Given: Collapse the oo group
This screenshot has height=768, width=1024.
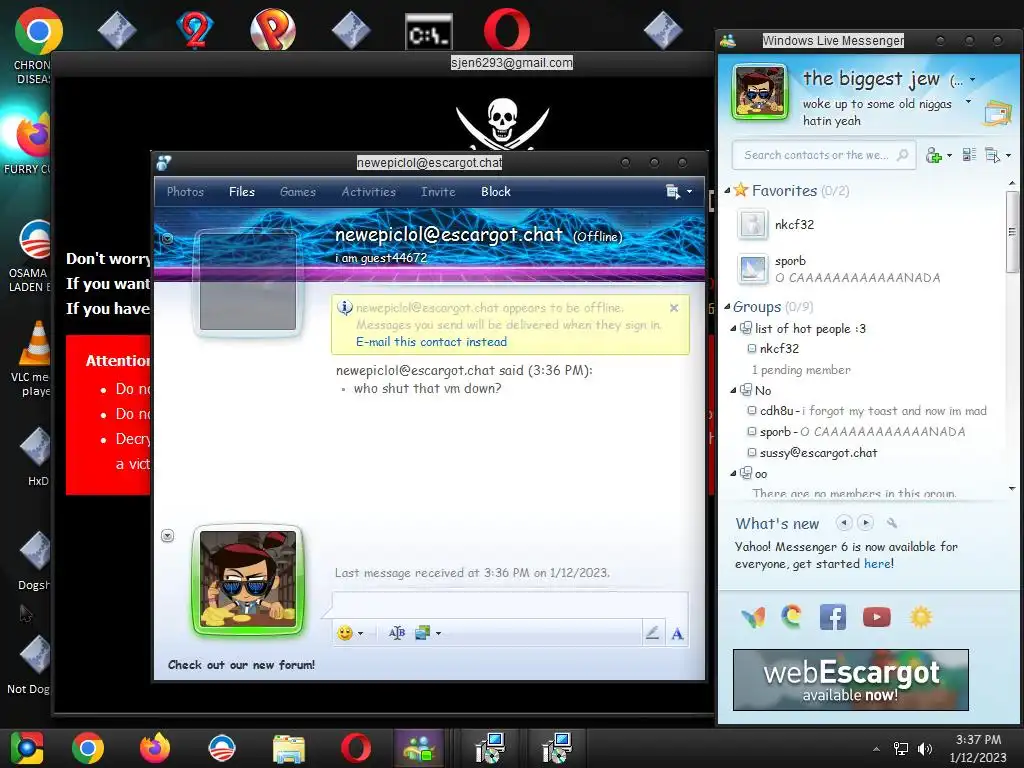Looking at the screenshot, I should click(733, 473).
